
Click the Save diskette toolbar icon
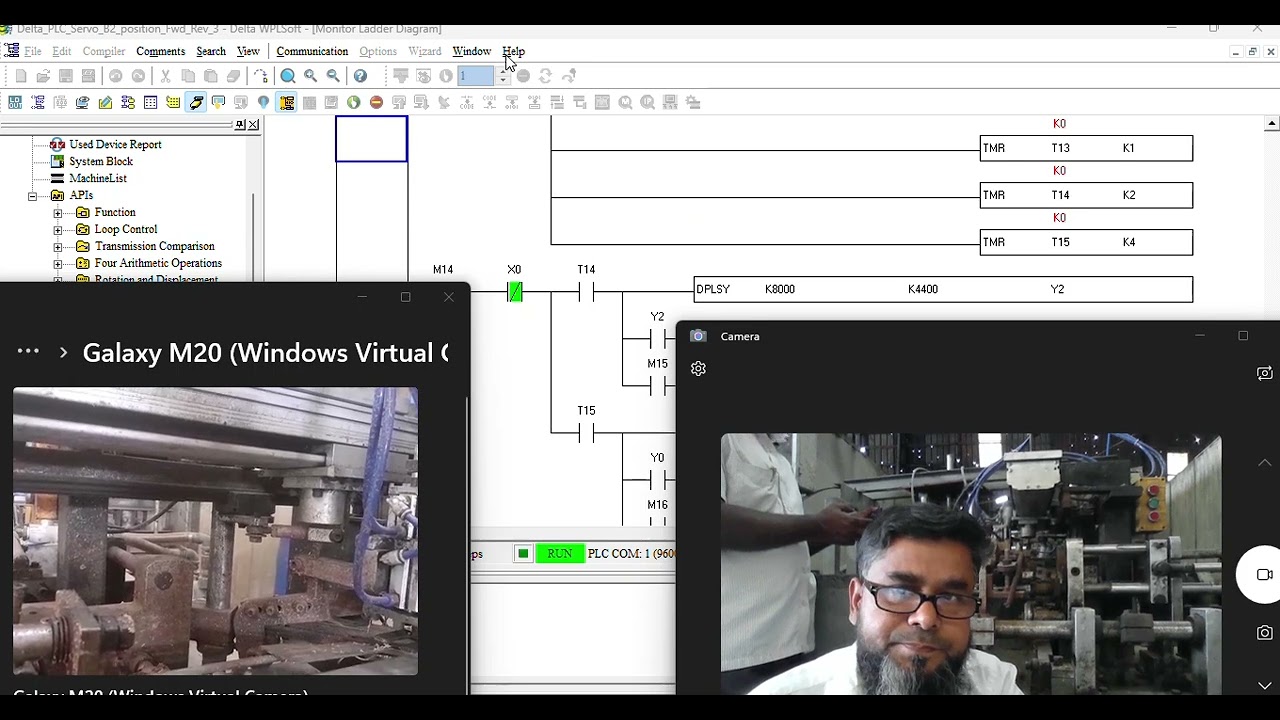click(66, 76)
